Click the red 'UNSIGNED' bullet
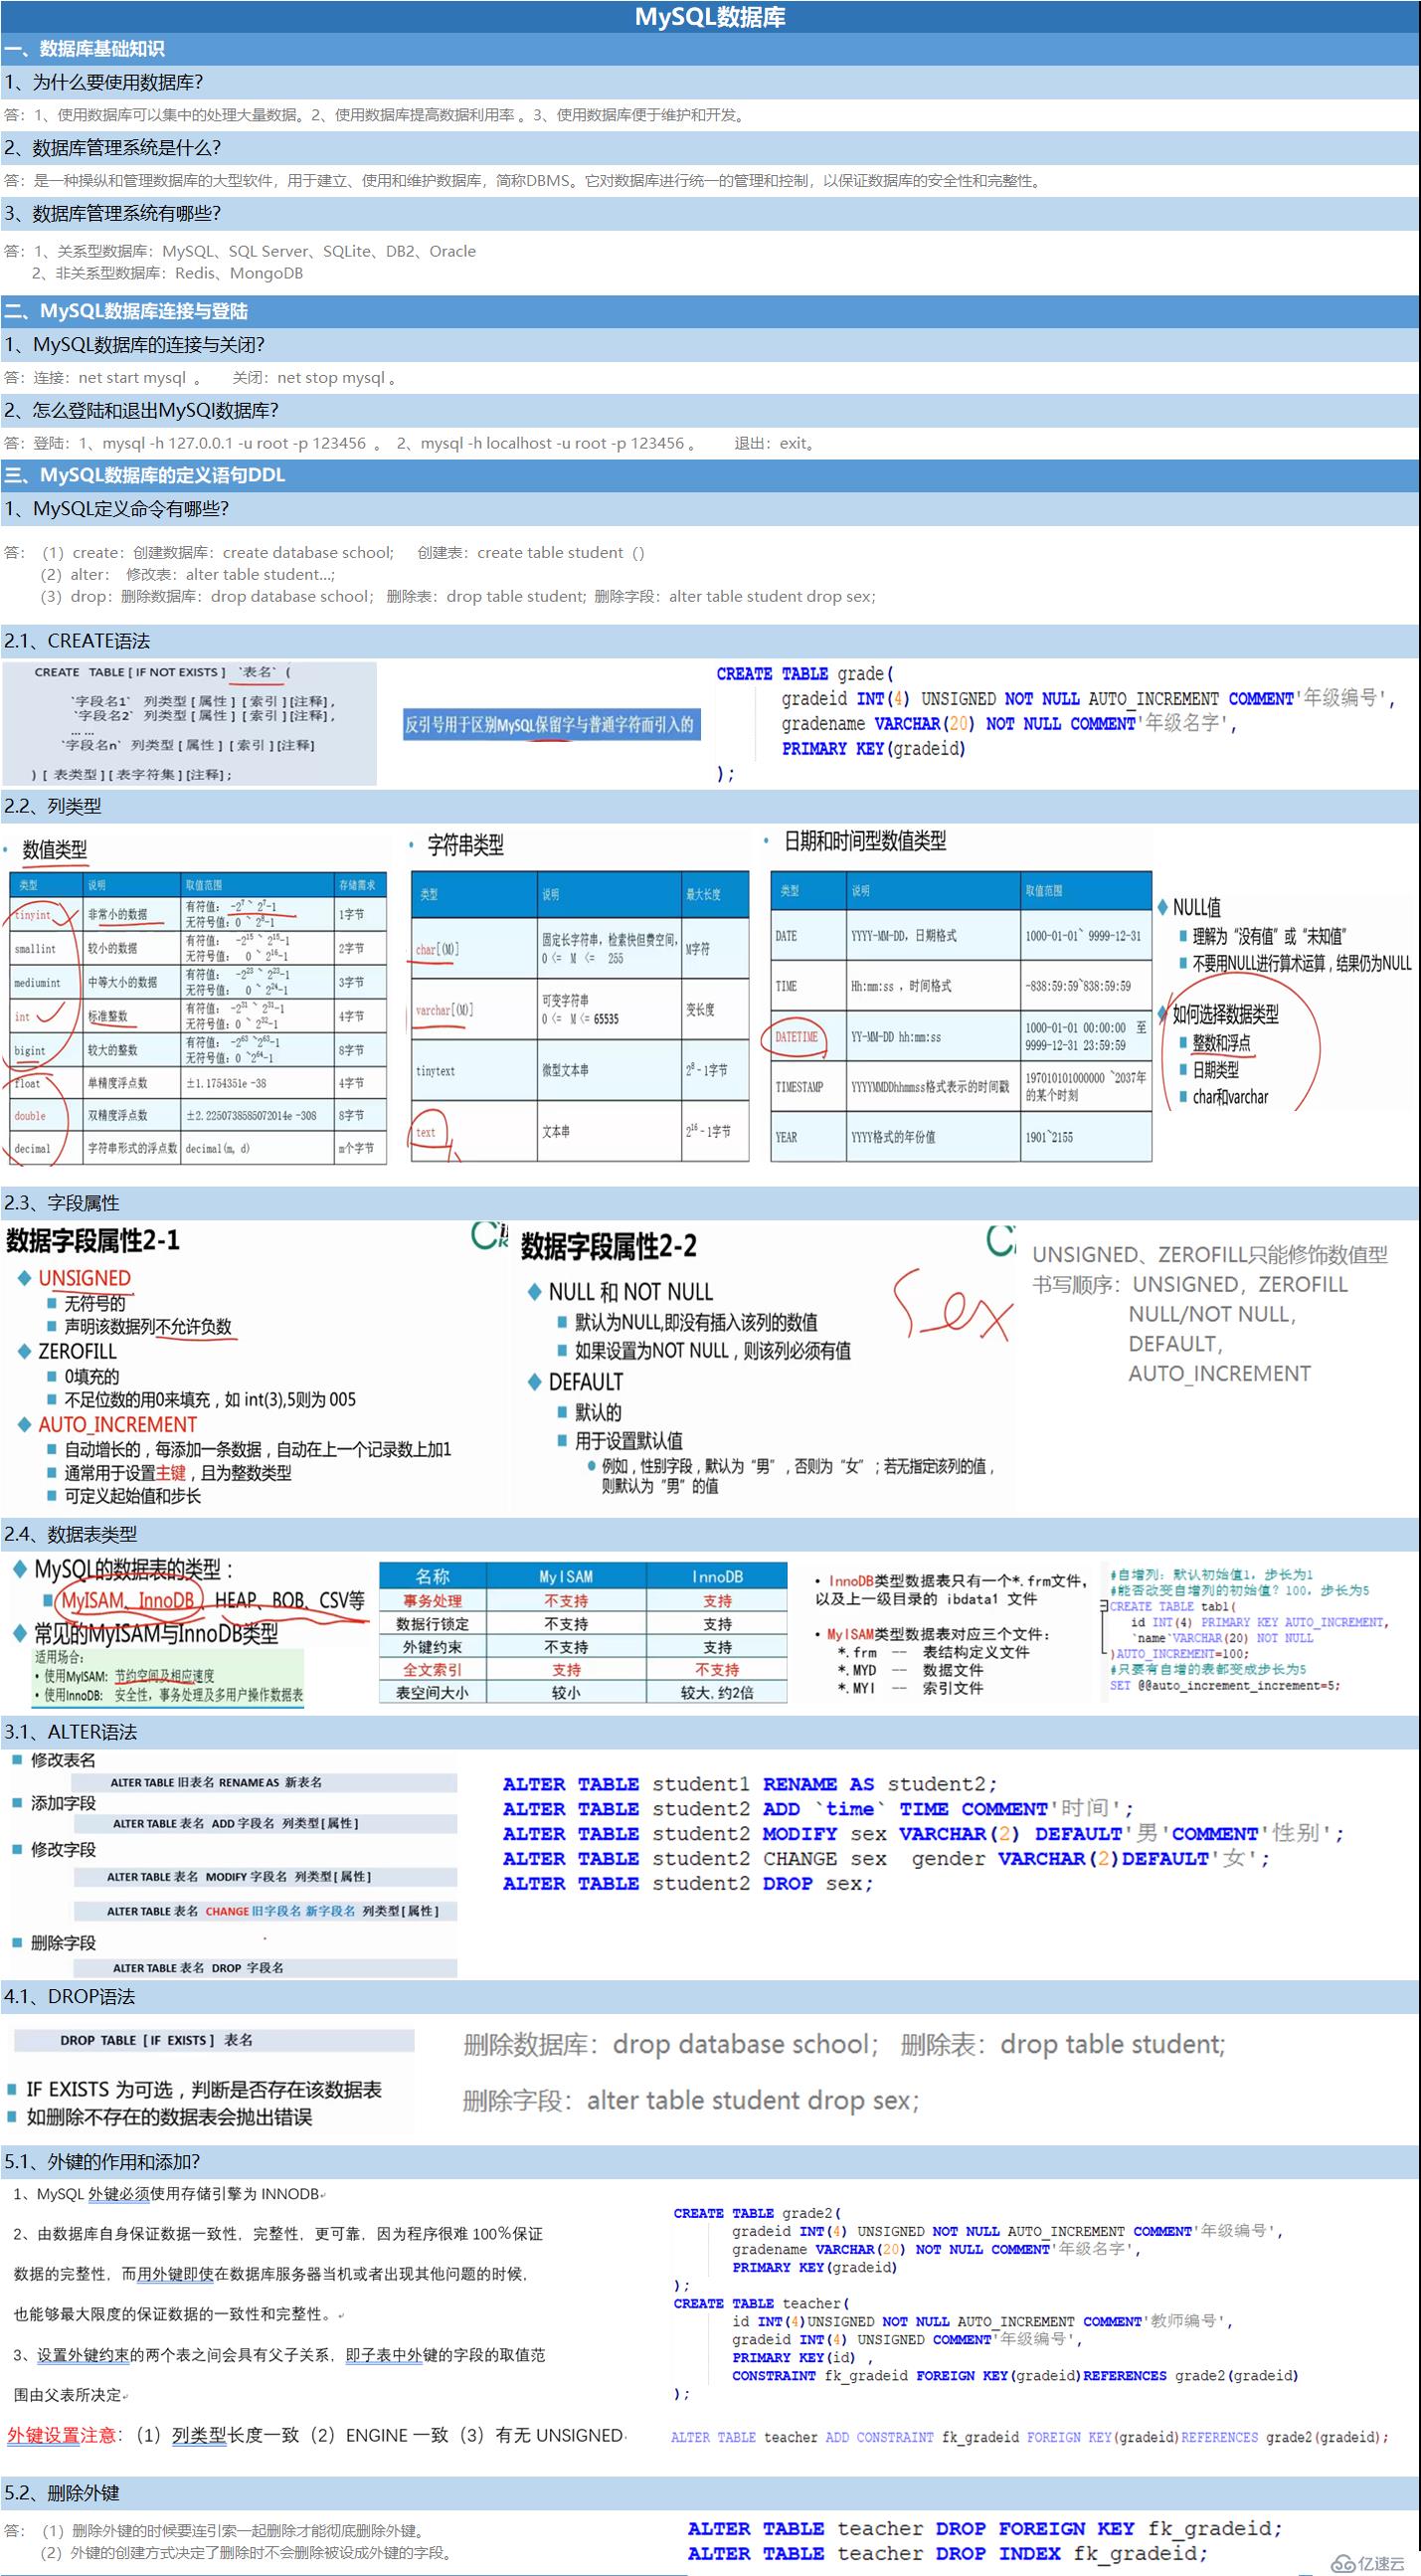 [x=84, y=1278]
